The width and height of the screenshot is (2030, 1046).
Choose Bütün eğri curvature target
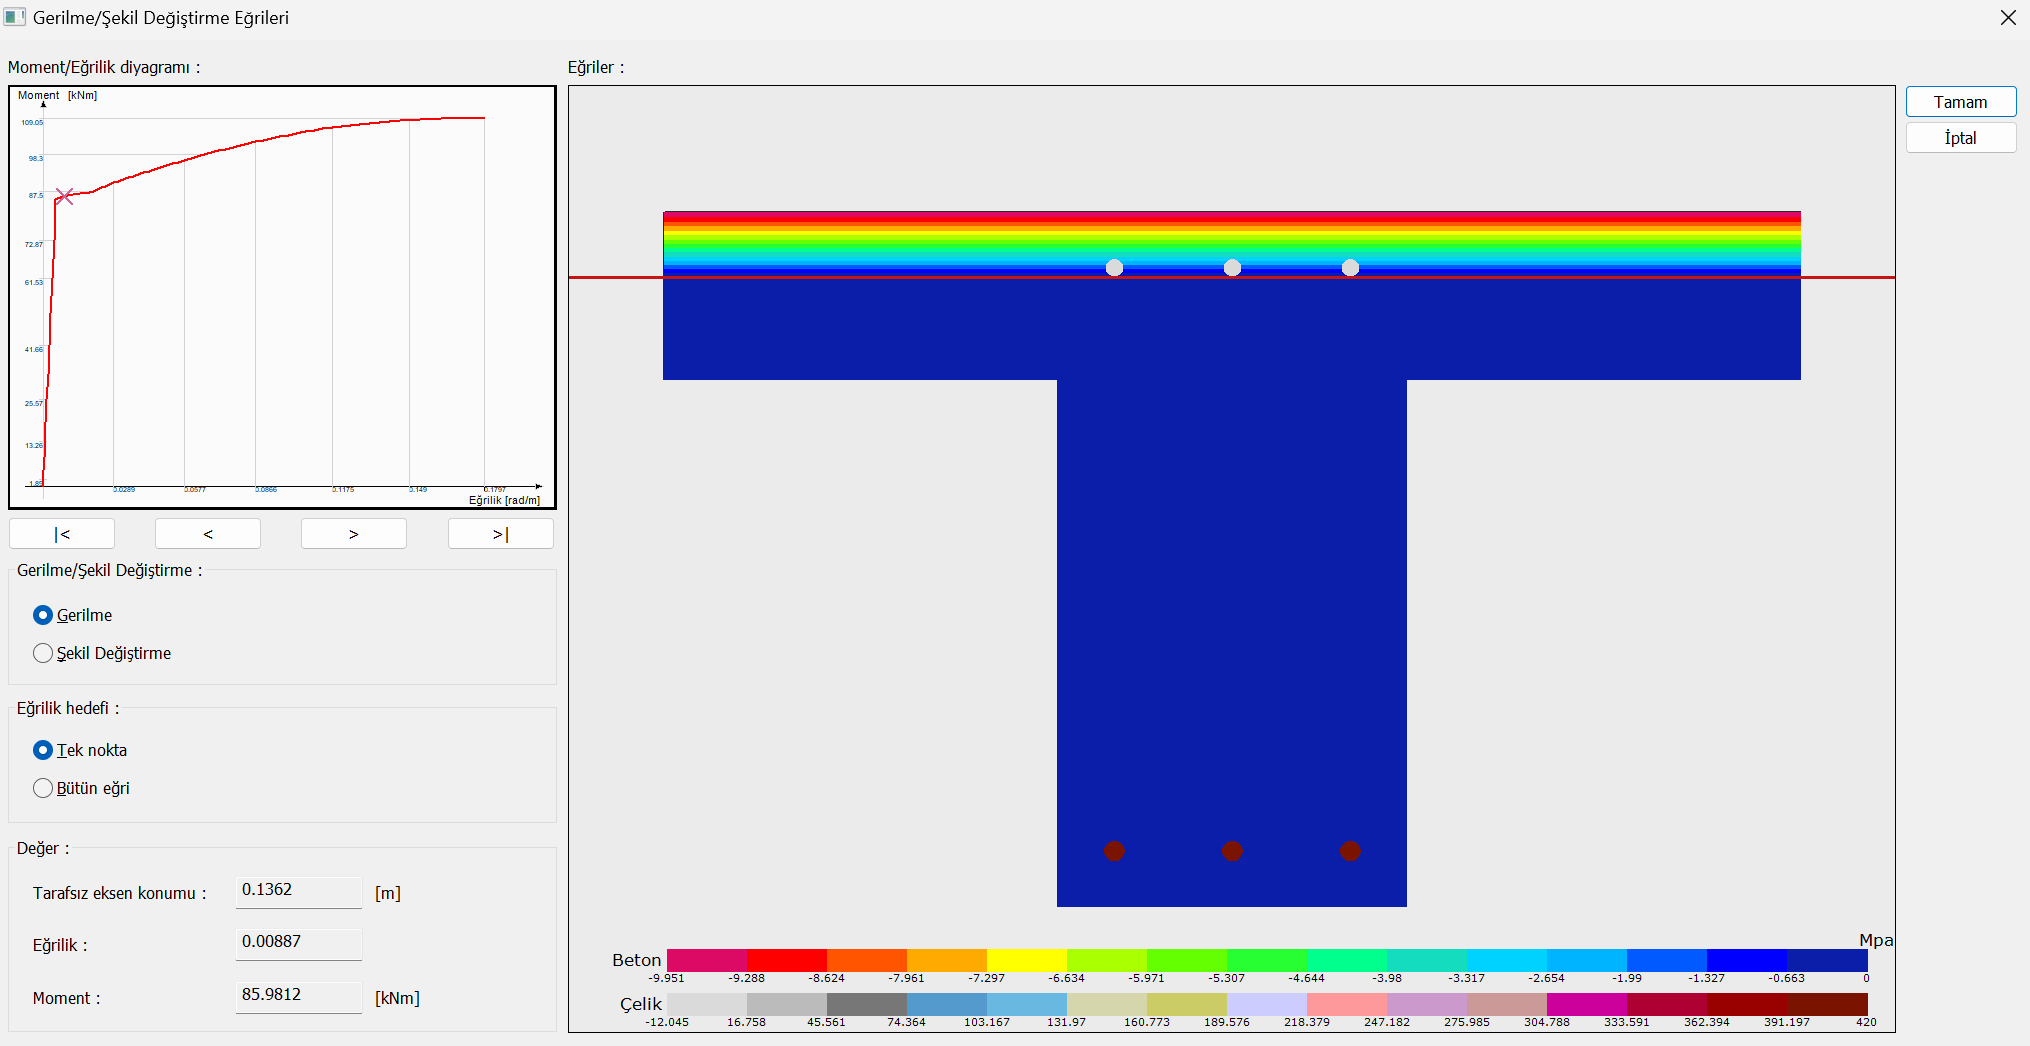(x=43, y=788)
